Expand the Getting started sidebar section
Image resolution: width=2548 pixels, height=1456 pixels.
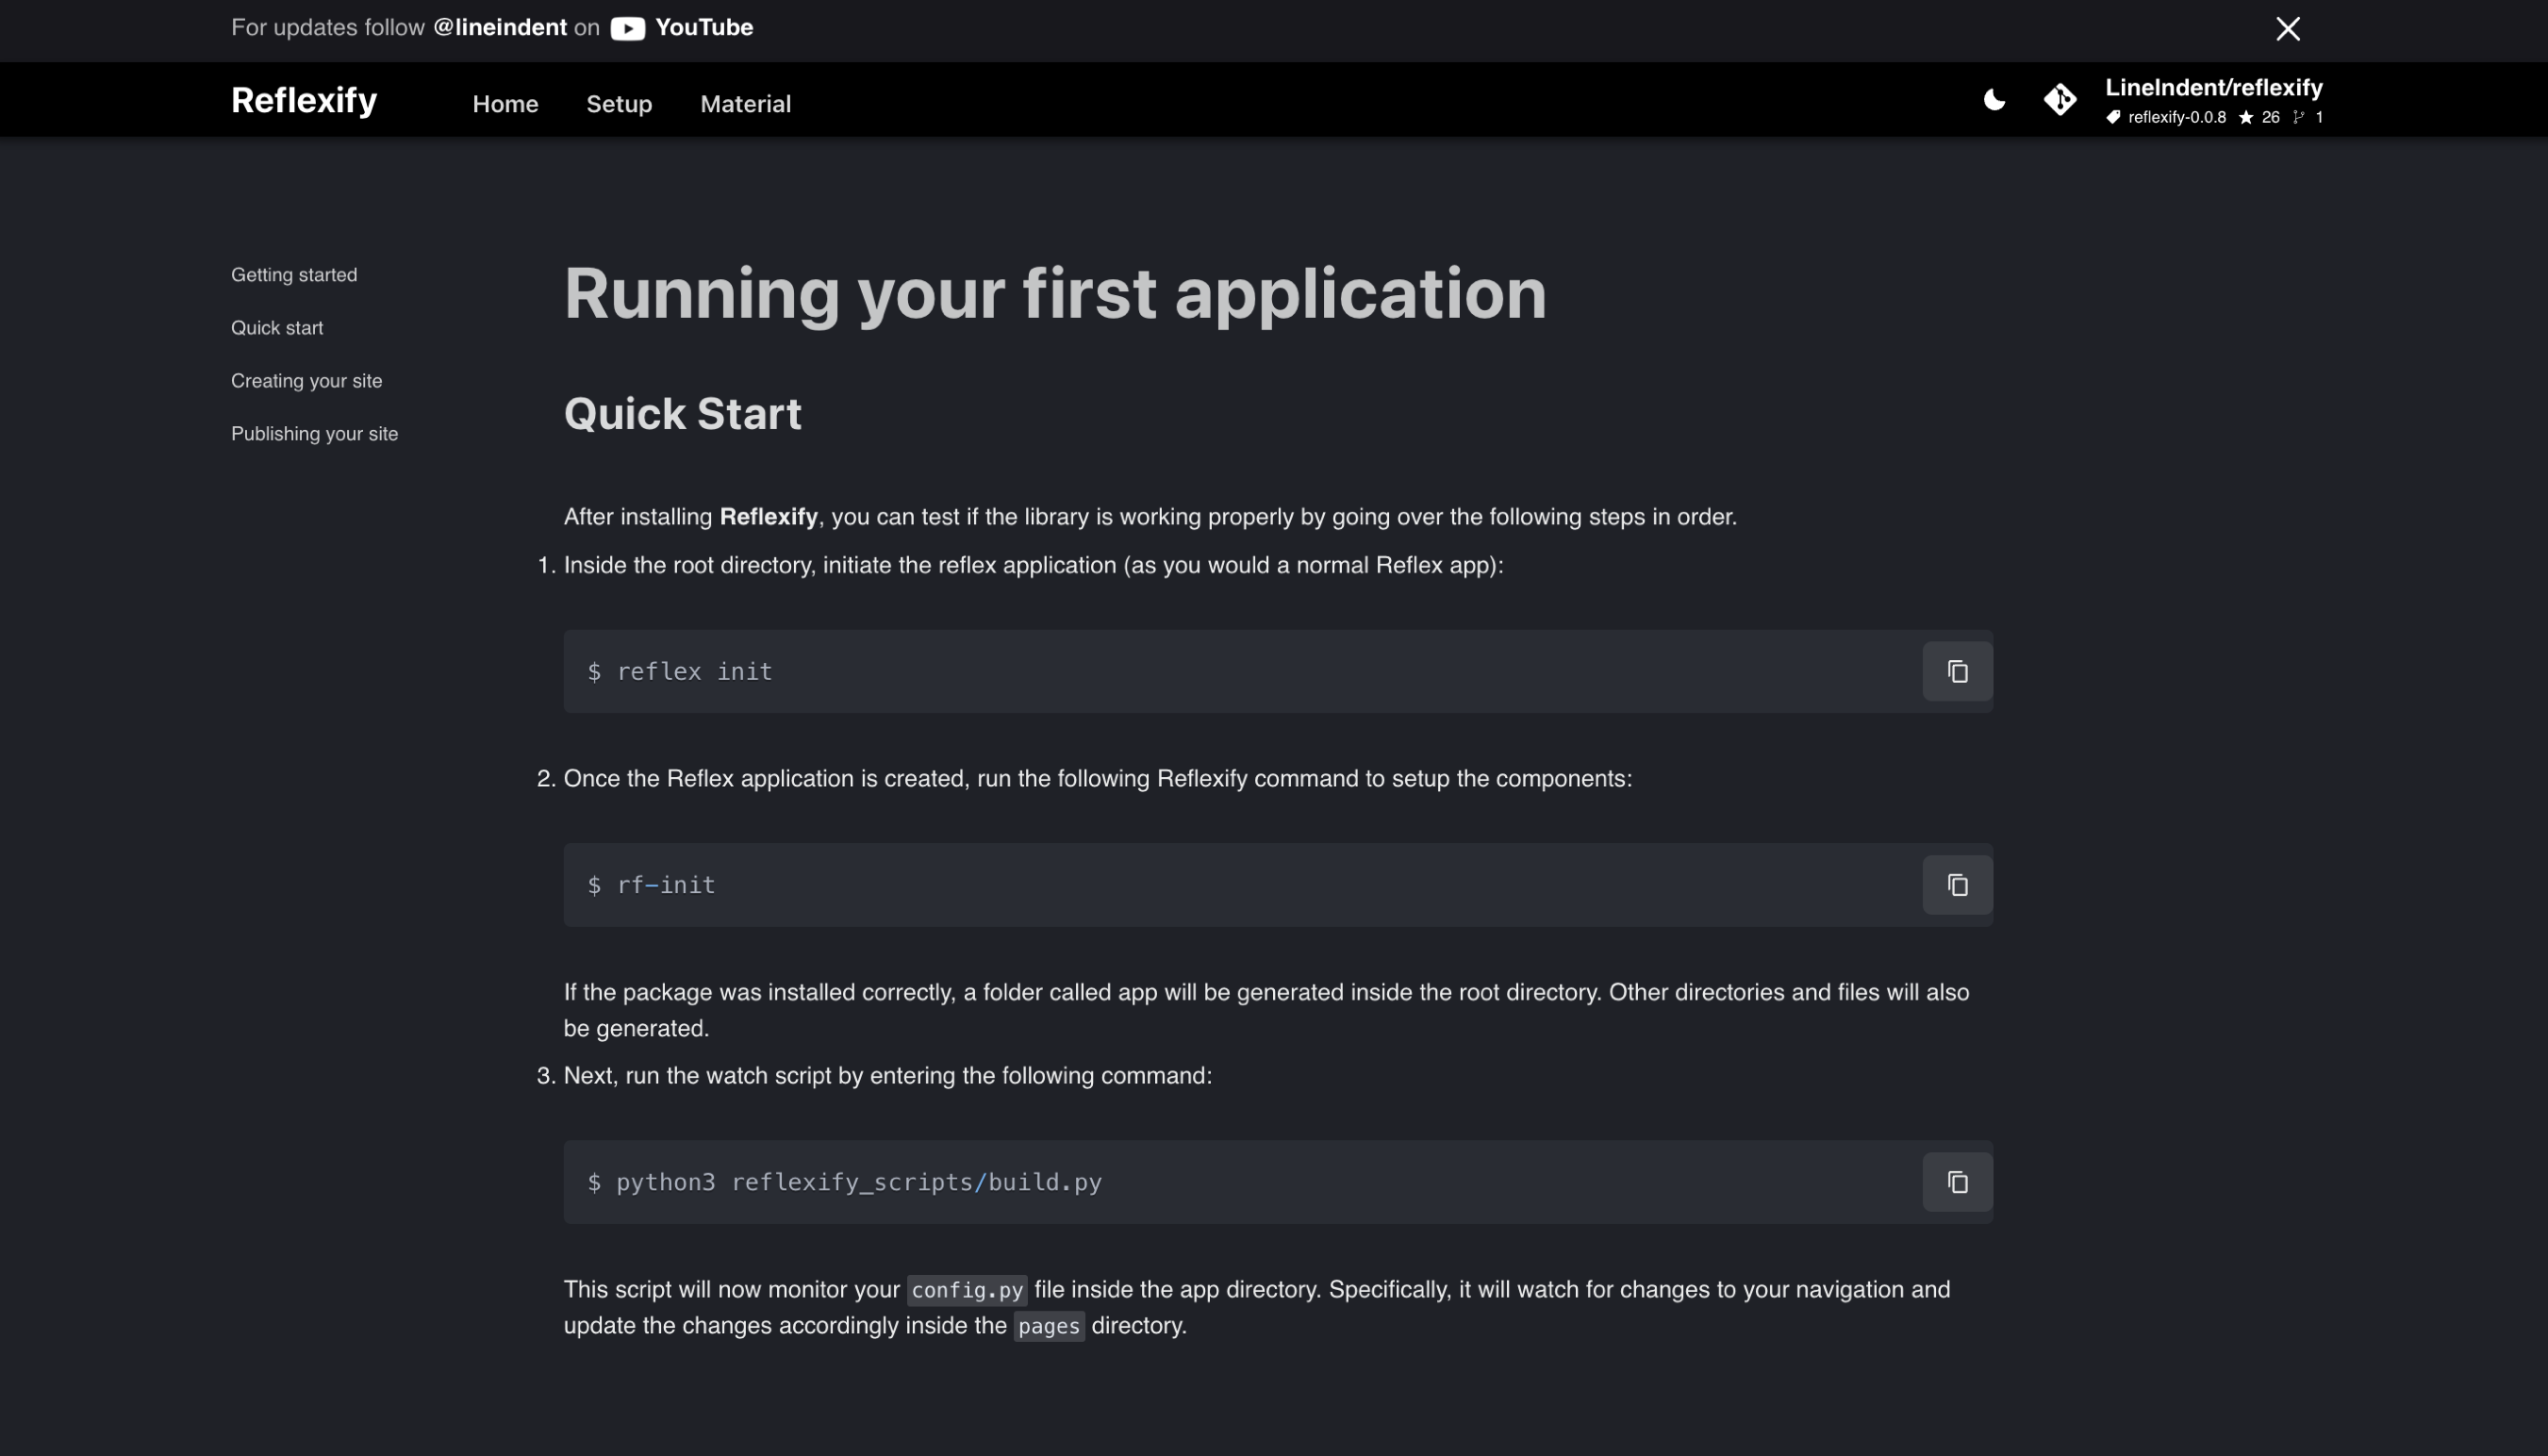(x=294, y=273)
